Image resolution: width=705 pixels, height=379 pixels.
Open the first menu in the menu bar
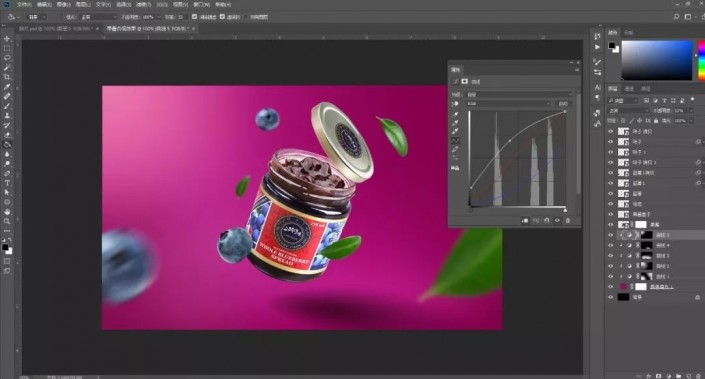tap(24, 4)
